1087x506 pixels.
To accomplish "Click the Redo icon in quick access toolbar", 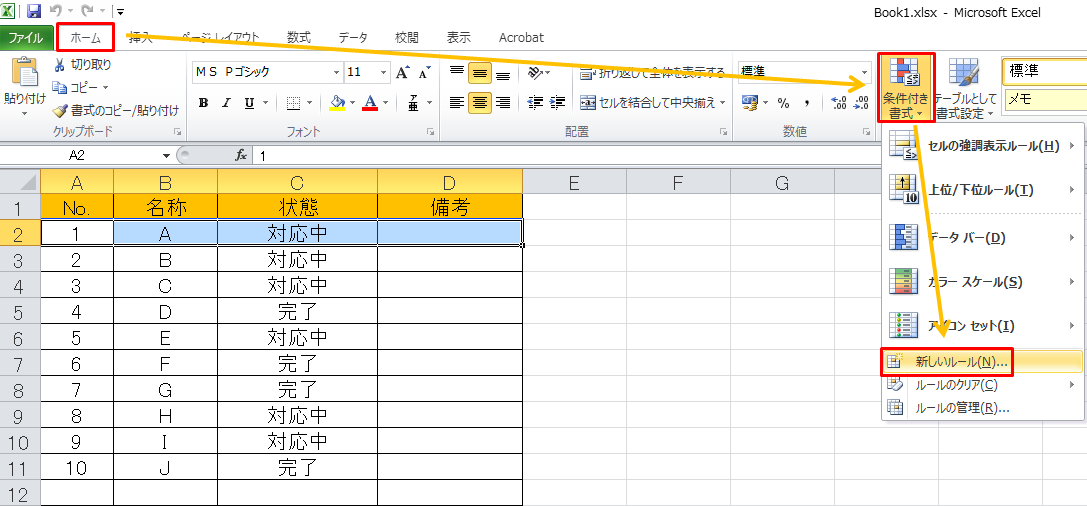I will pyautogui.click(x=87, y=12).
